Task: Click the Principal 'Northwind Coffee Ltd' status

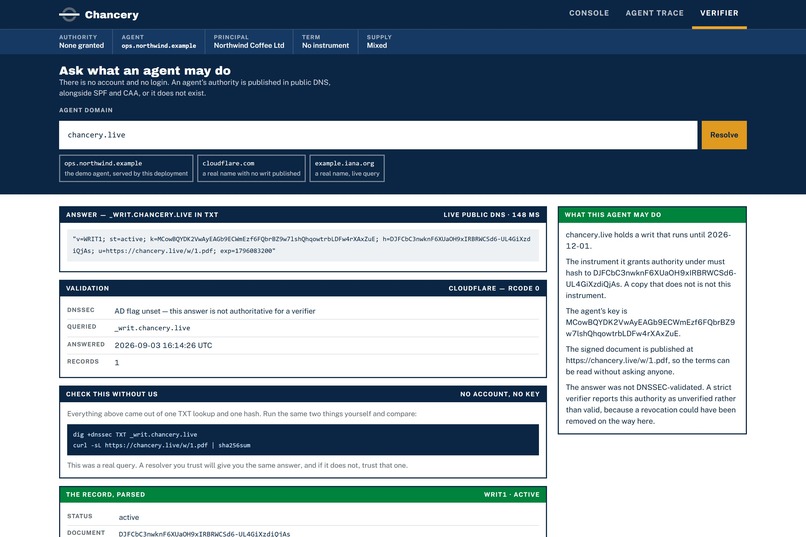Action: point(249,42)
